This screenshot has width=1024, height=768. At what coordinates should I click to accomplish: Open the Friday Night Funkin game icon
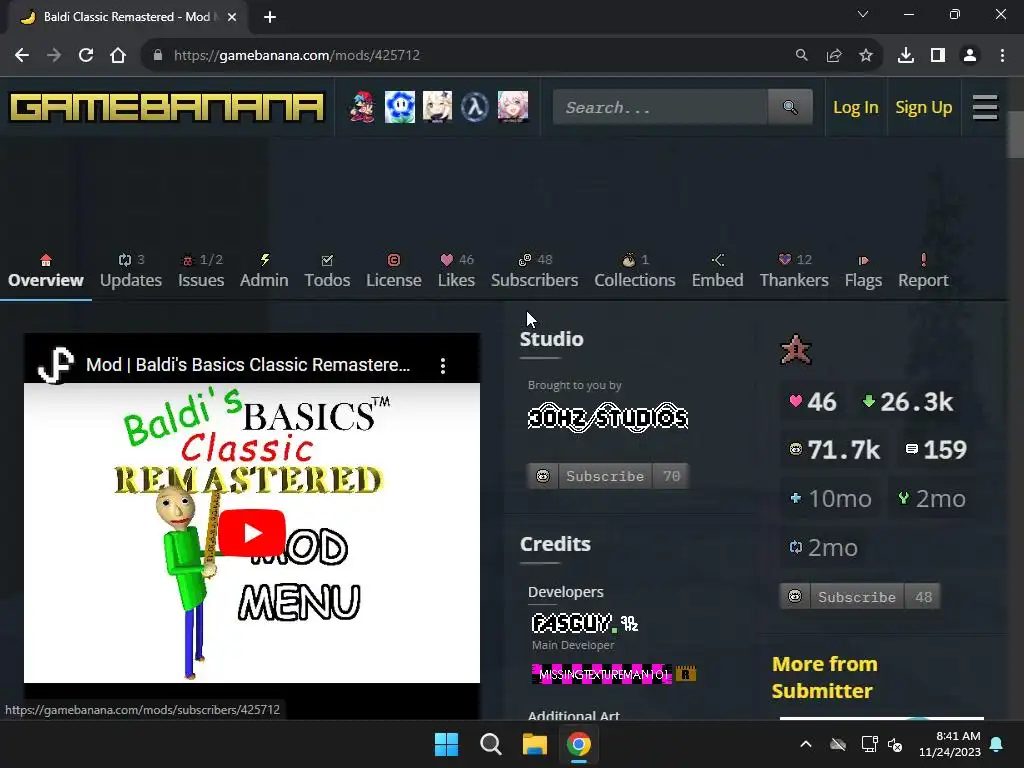coord(362,107)
